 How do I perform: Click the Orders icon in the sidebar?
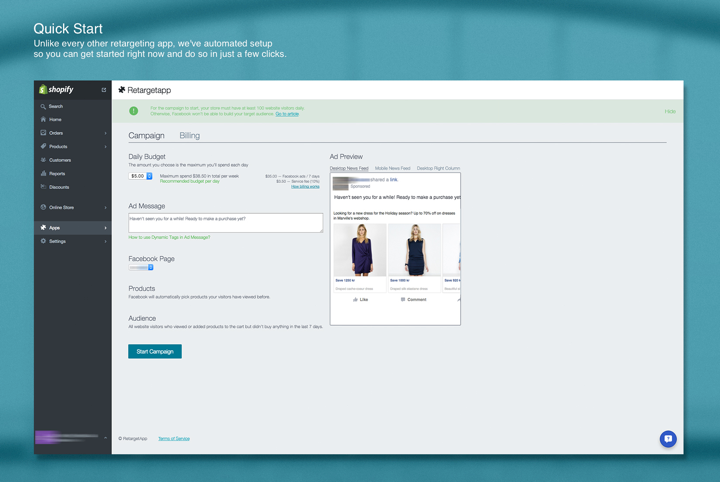(43, 133)
